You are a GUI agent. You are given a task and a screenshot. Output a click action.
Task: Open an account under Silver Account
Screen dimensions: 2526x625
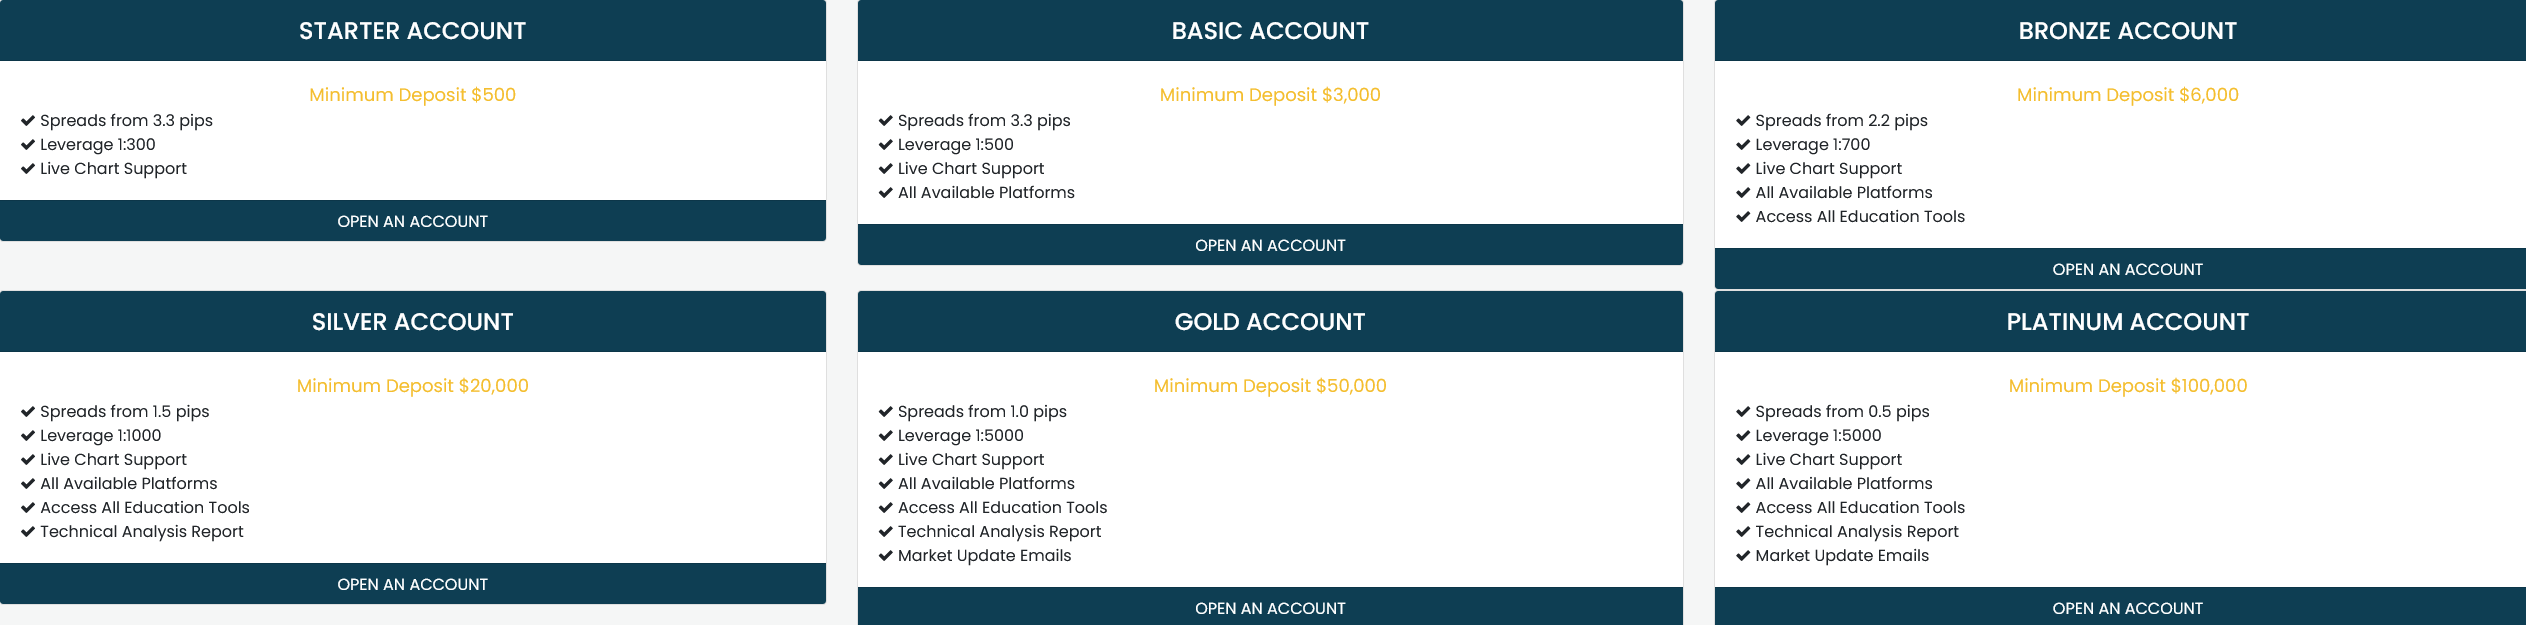click(x=412, y=584)
